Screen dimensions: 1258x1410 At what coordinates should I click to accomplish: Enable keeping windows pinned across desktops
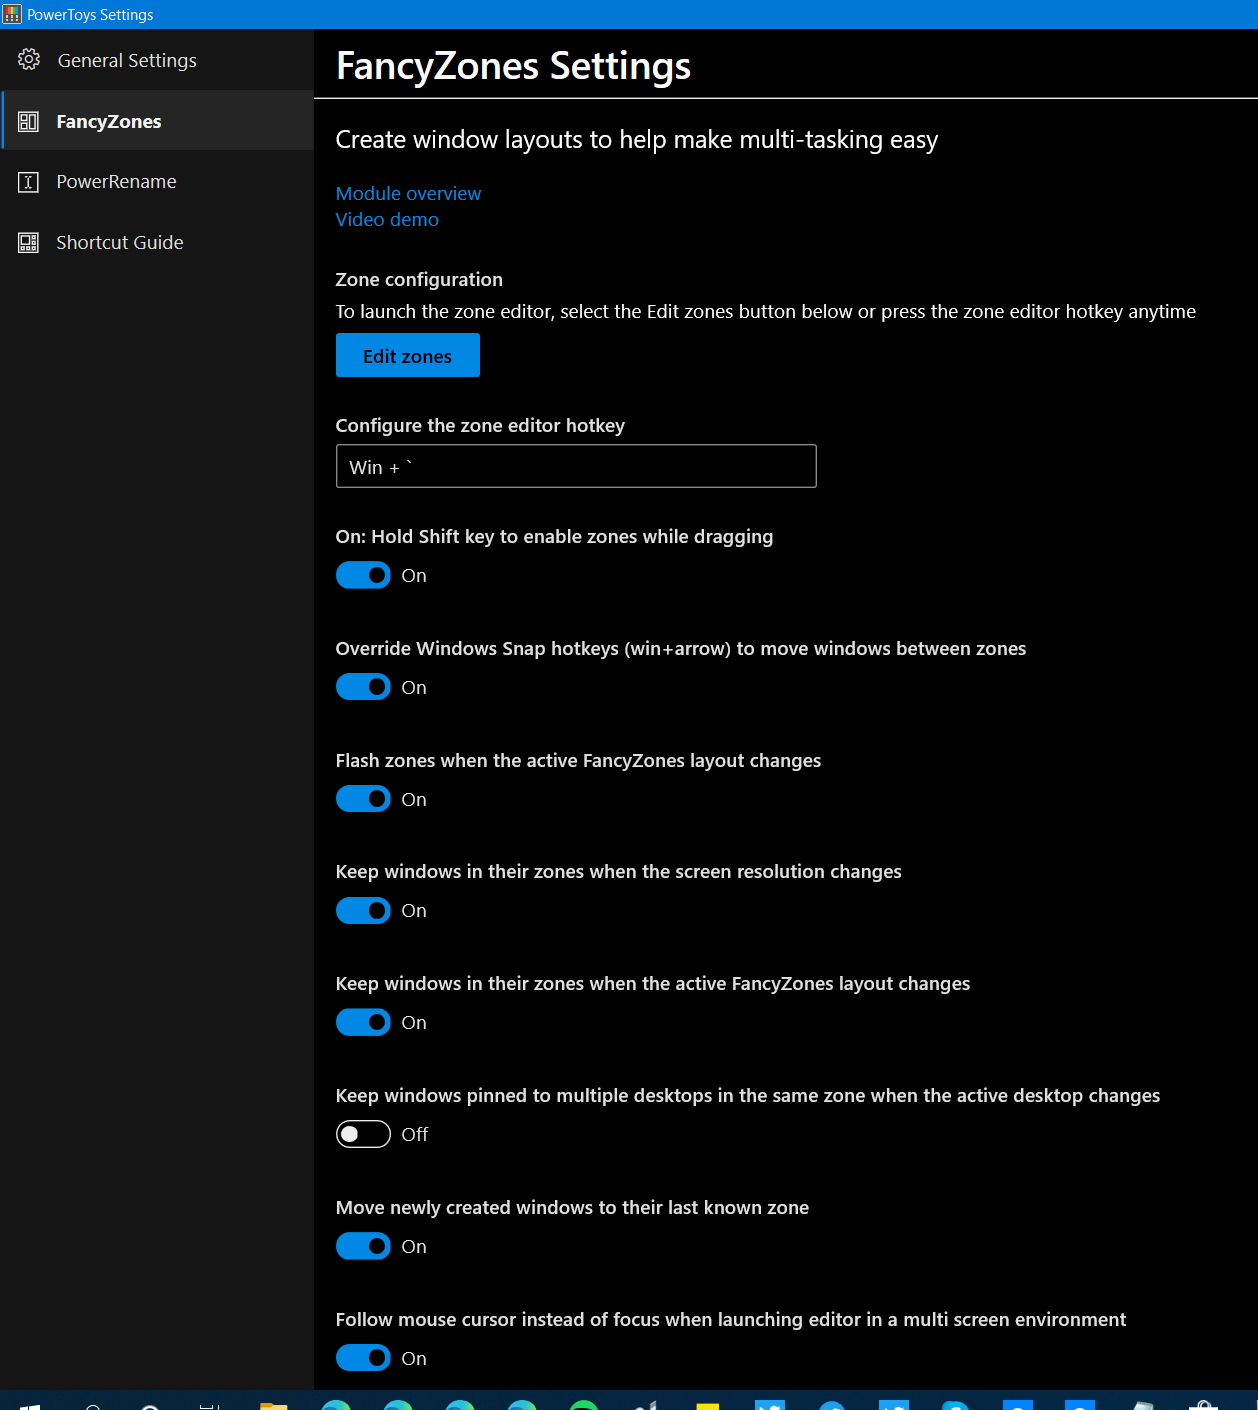pyautogui.click(x=363, y=1133)
